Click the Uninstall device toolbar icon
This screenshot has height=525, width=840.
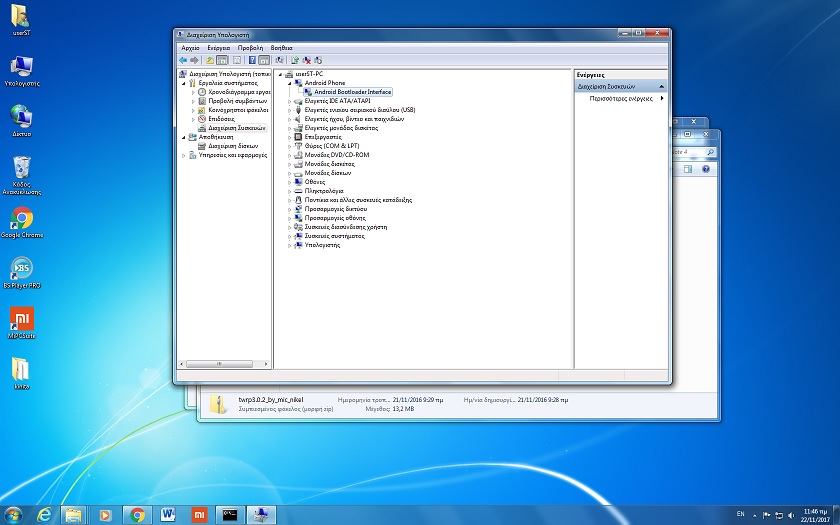pyautogui.click(x=307, y=60)
